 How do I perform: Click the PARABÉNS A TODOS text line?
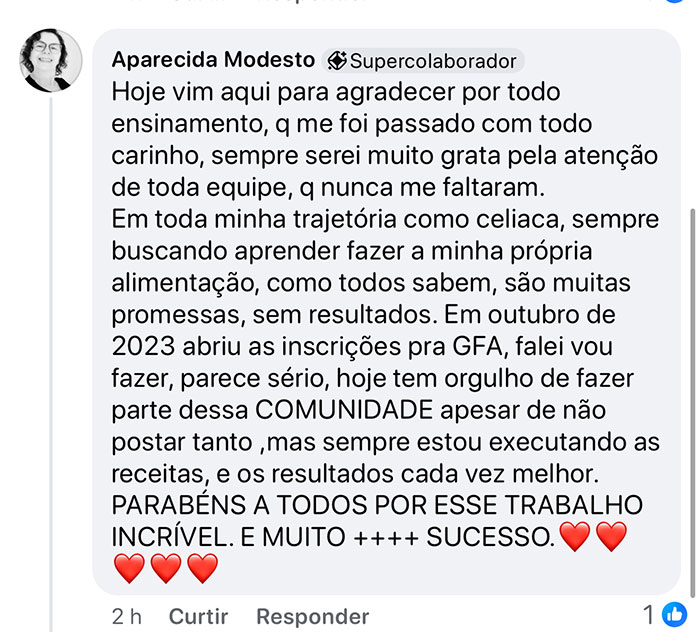click(x=377, y=505)
